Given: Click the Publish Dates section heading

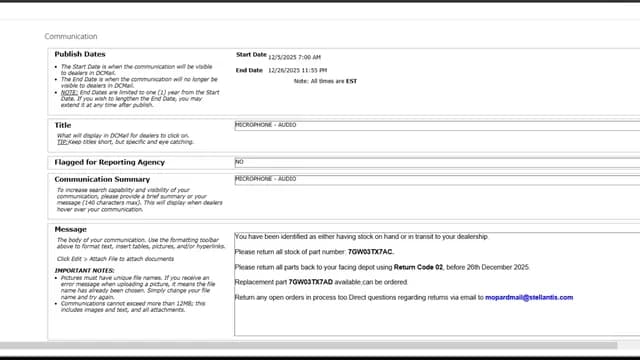Looking at the screenshot, I should (80, 54).
